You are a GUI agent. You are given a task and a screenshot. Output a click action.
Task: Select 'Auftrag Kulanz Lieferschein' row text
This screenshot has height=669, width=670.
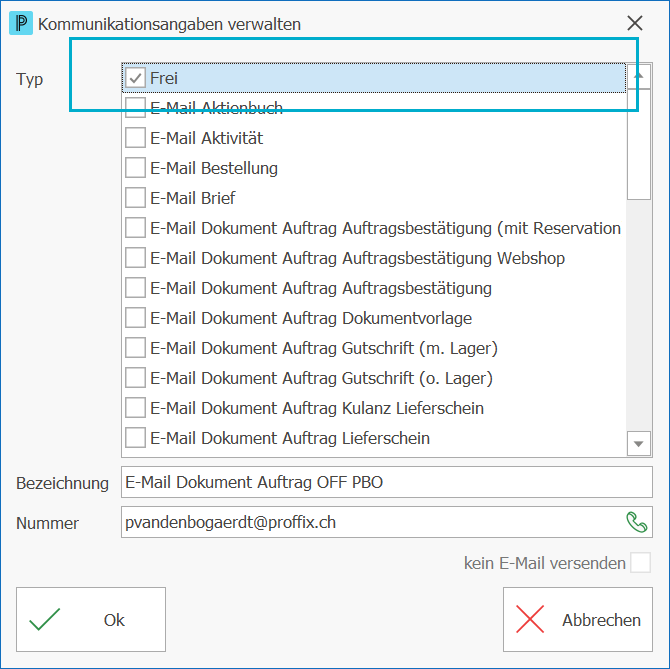click(383, 408)
